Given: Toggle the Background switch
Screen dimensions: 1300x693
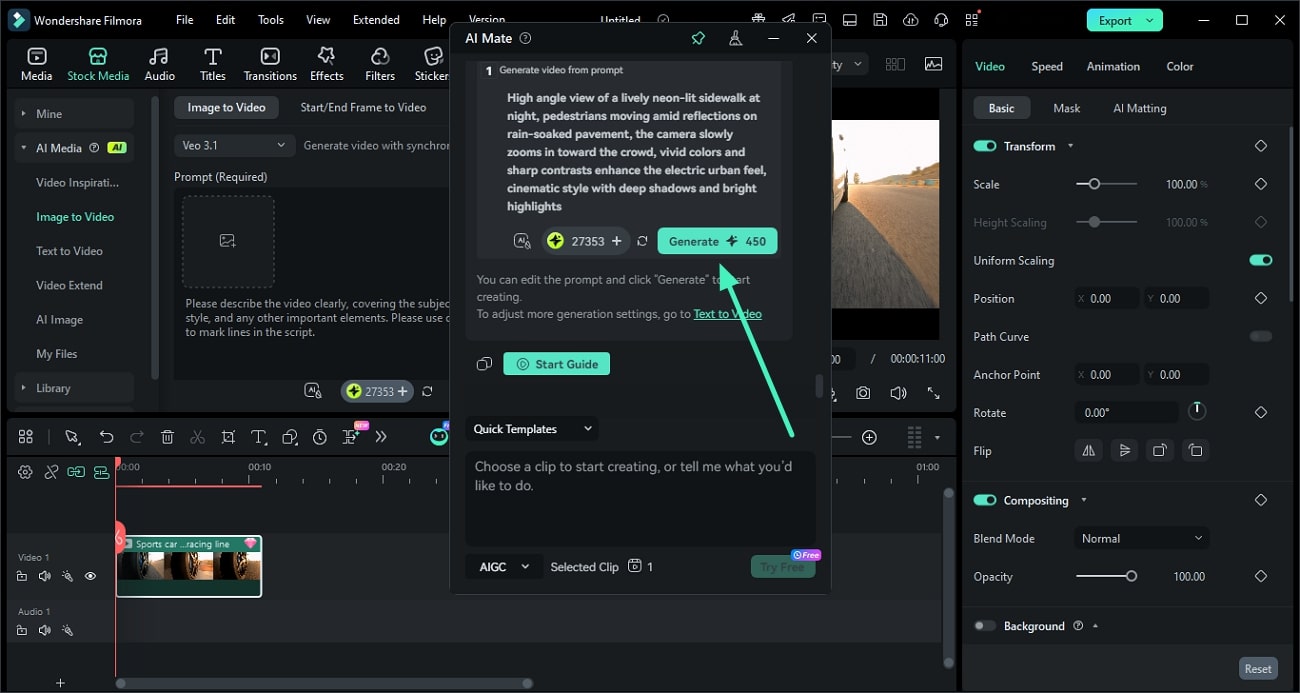Looking at the screenshot, I should pyautogui.click(x=985, y=626).
